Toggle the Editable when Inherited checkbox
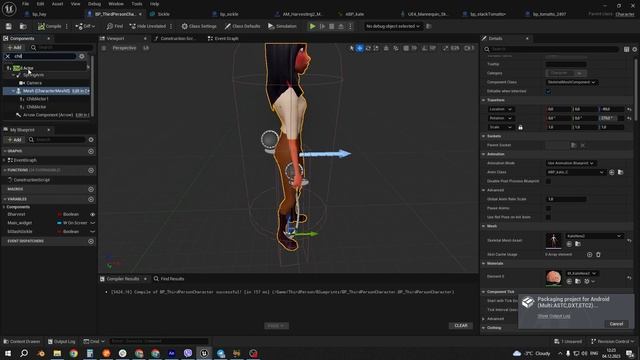This screenshot has height=360, width=640. pos(548,91)
